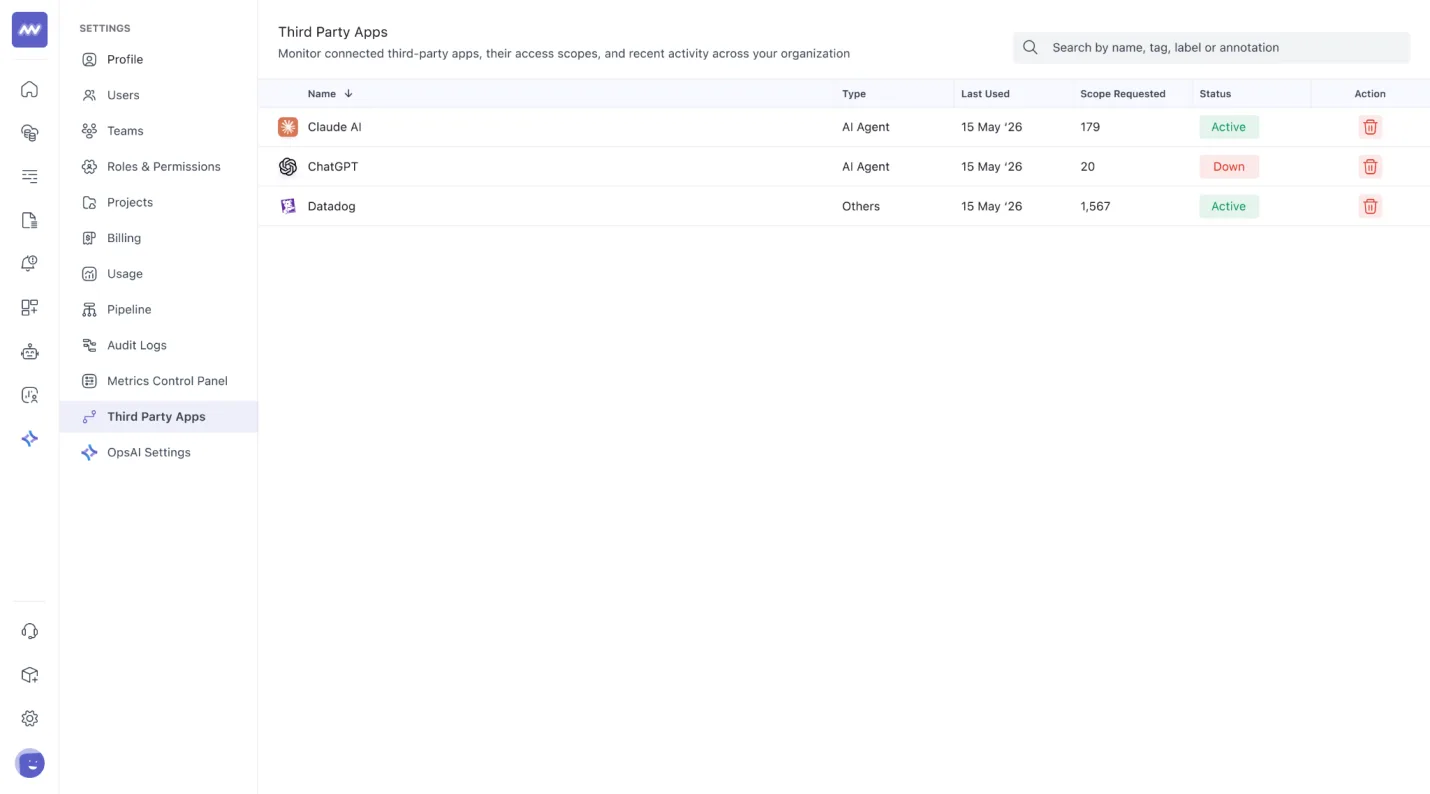Screen dimensions: 1430x794
Task: Open Pipeline settings
Action: 159,310
